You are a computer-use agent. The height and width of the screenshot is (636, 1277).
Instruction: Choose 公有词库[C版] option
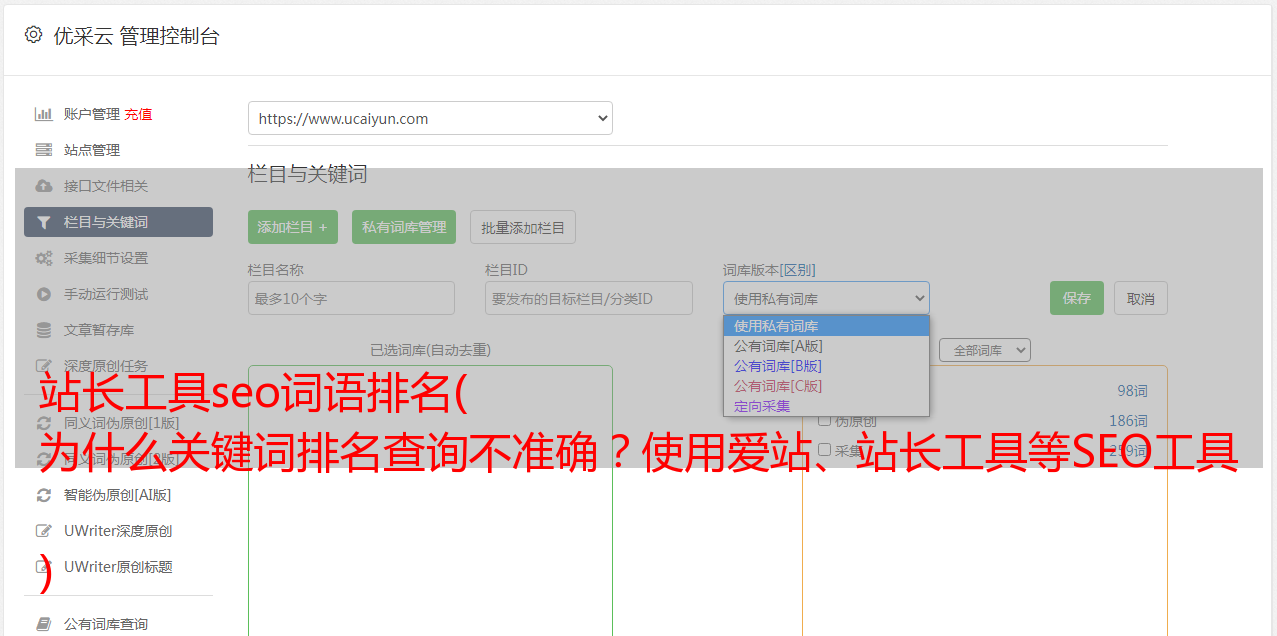tap(826, 386)
